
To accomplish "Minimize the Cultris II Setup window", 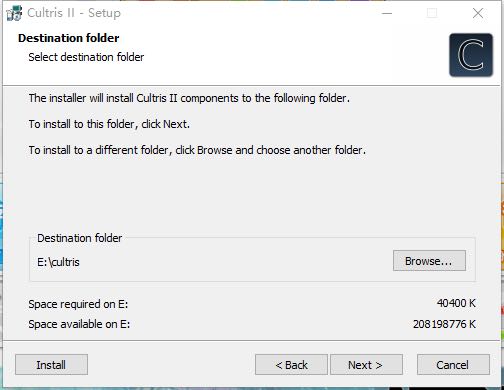I will [x=387, y=13].
